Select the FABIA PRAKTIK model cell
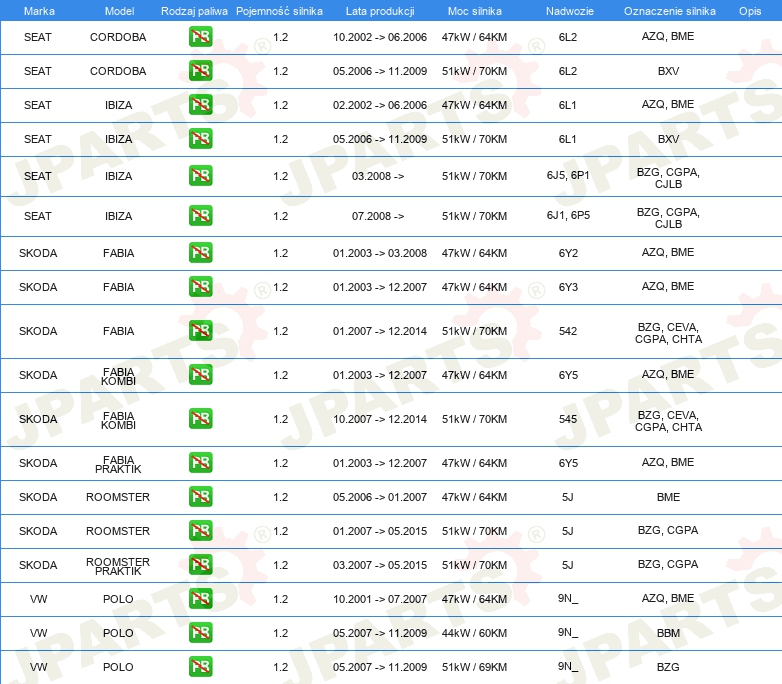Image resolution: width=782 pixels, height=684 pixels. point(118,464)
